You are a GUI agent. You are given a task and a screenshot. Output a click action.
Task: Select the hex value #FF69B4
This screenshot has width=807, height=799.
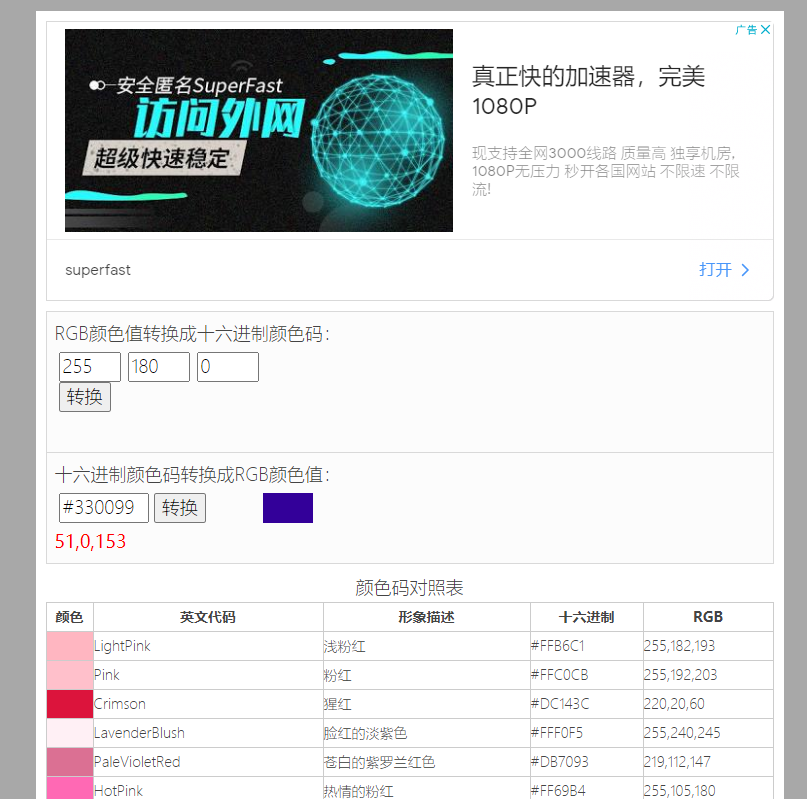click(x=558, y=791)
